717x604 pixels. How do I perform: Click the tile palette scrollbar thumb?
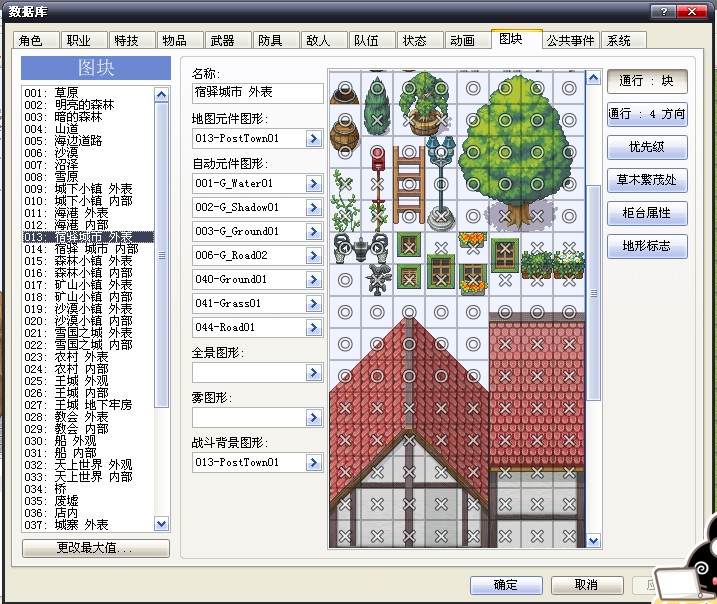pos(593,293)
